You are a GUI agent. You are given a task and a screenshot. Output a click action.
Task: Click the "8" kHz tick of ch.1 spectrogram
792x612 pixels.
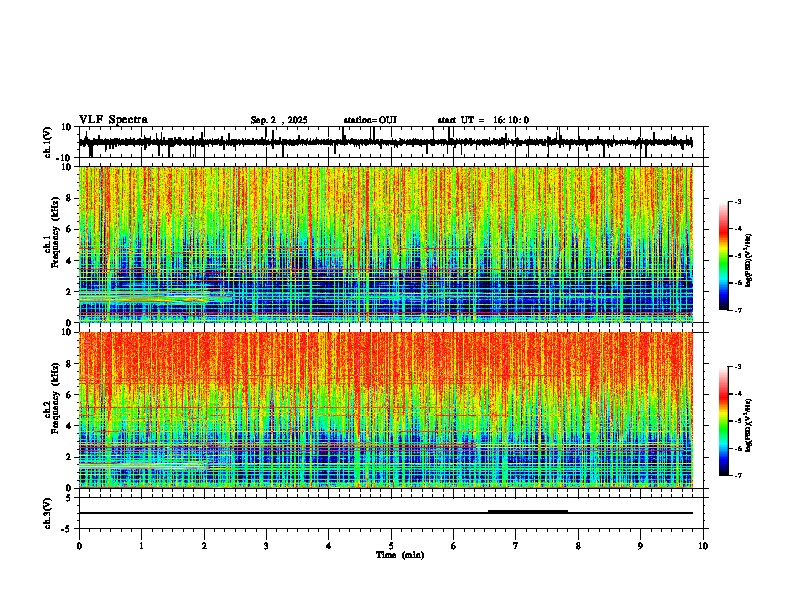[70, 198]
